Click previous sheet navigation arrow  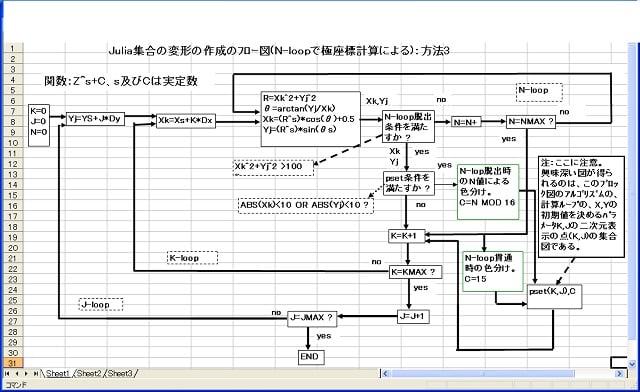pos(17,373)
